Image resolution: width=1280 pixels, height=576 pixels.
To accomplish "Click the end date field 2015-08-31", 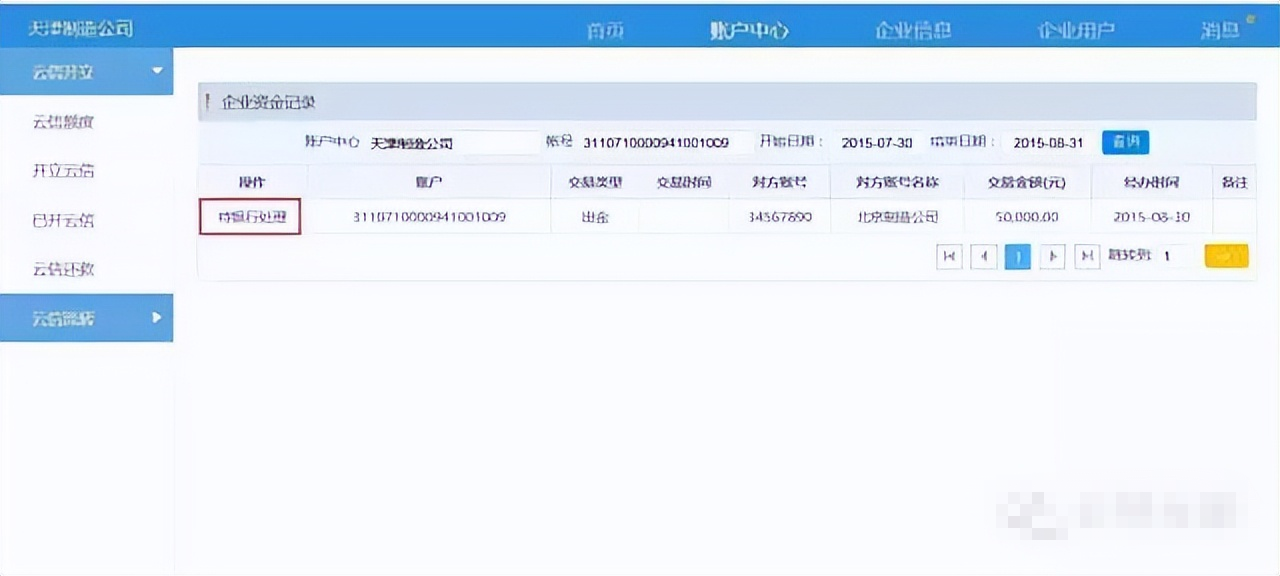I will point(1048,143).
